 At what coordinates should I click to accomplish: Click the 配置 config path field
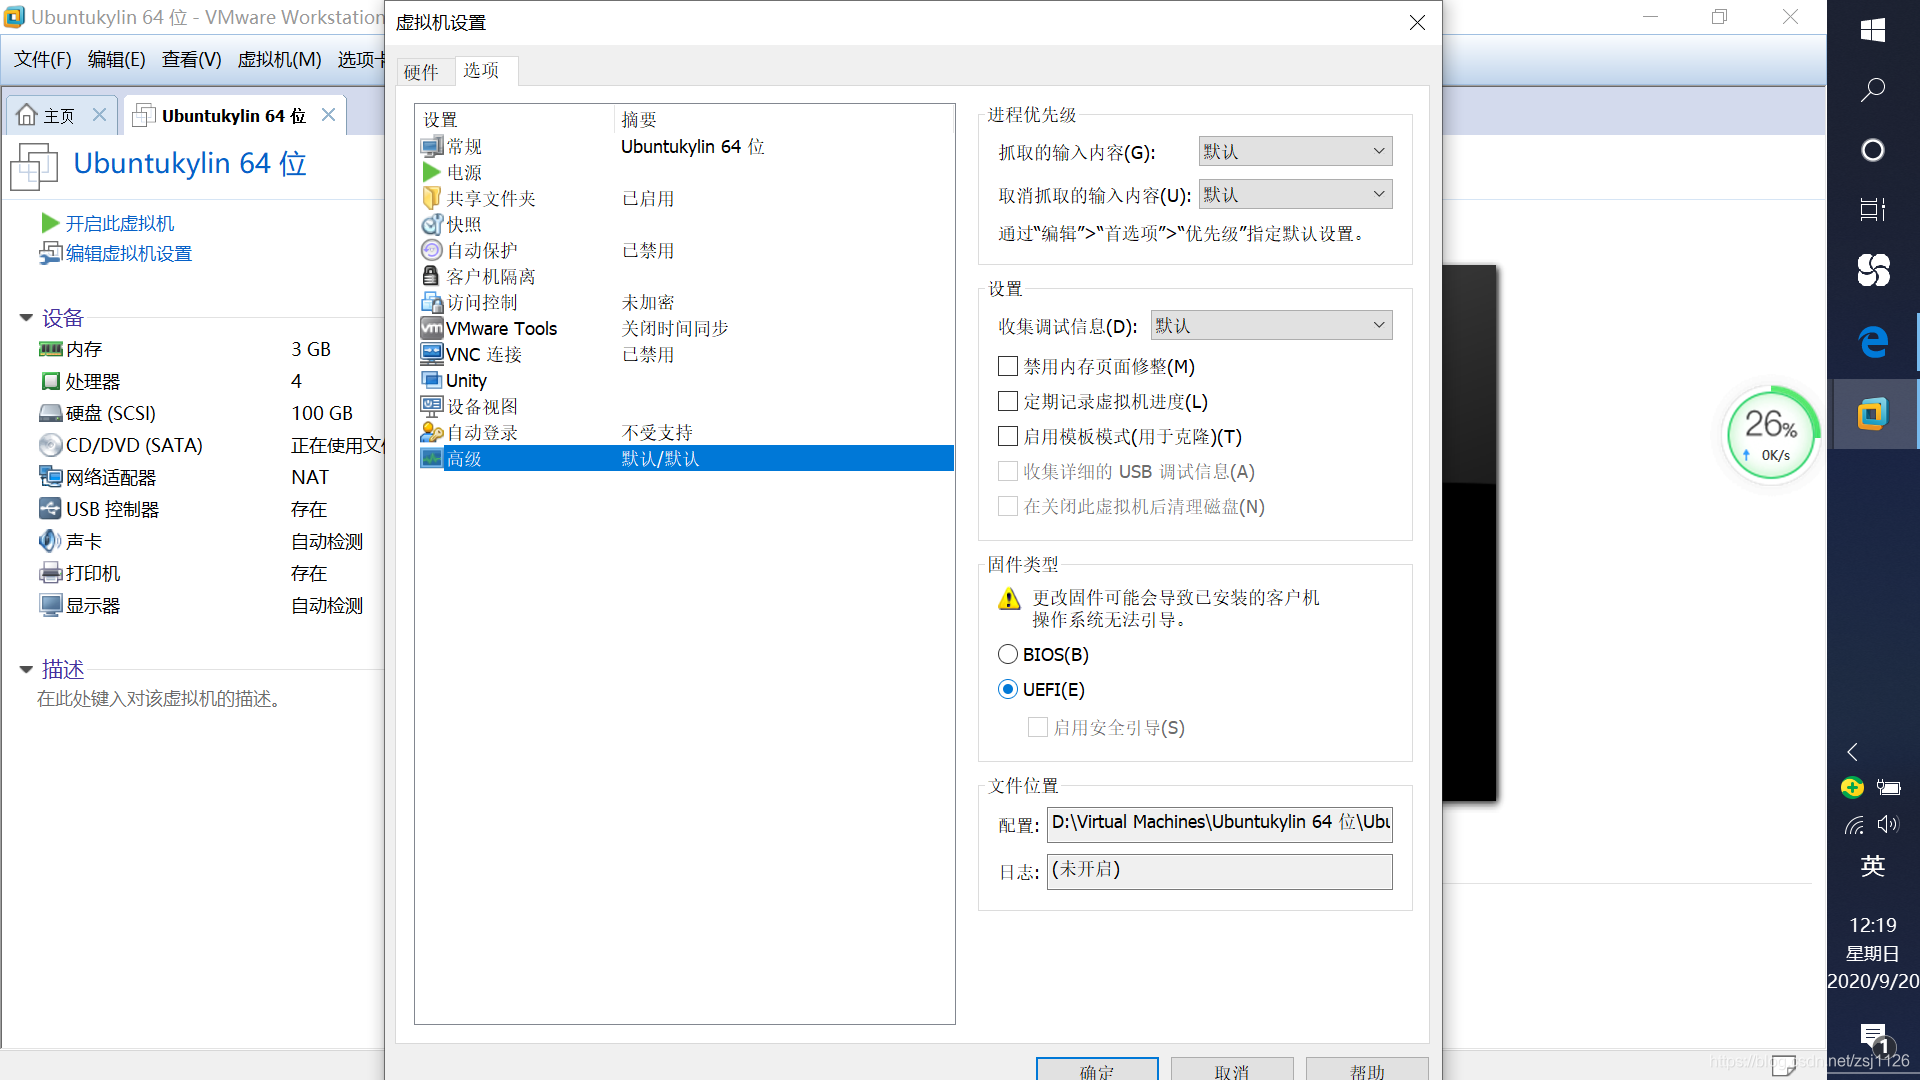pyautogui.click(x=1219, y=824)
